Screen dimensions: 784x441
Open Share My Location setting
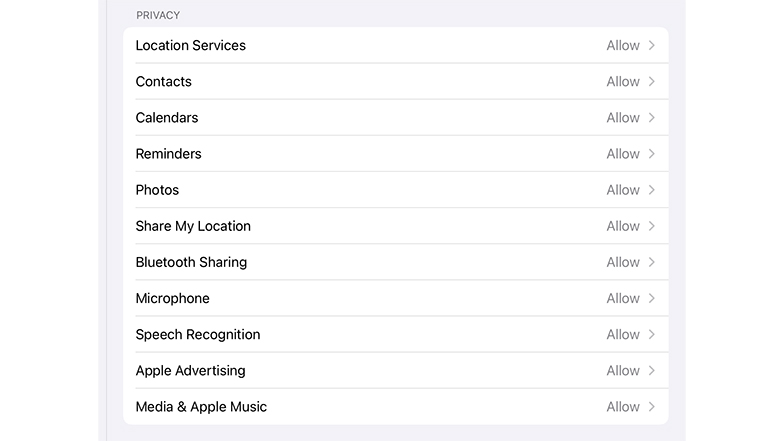coord(193,226)
